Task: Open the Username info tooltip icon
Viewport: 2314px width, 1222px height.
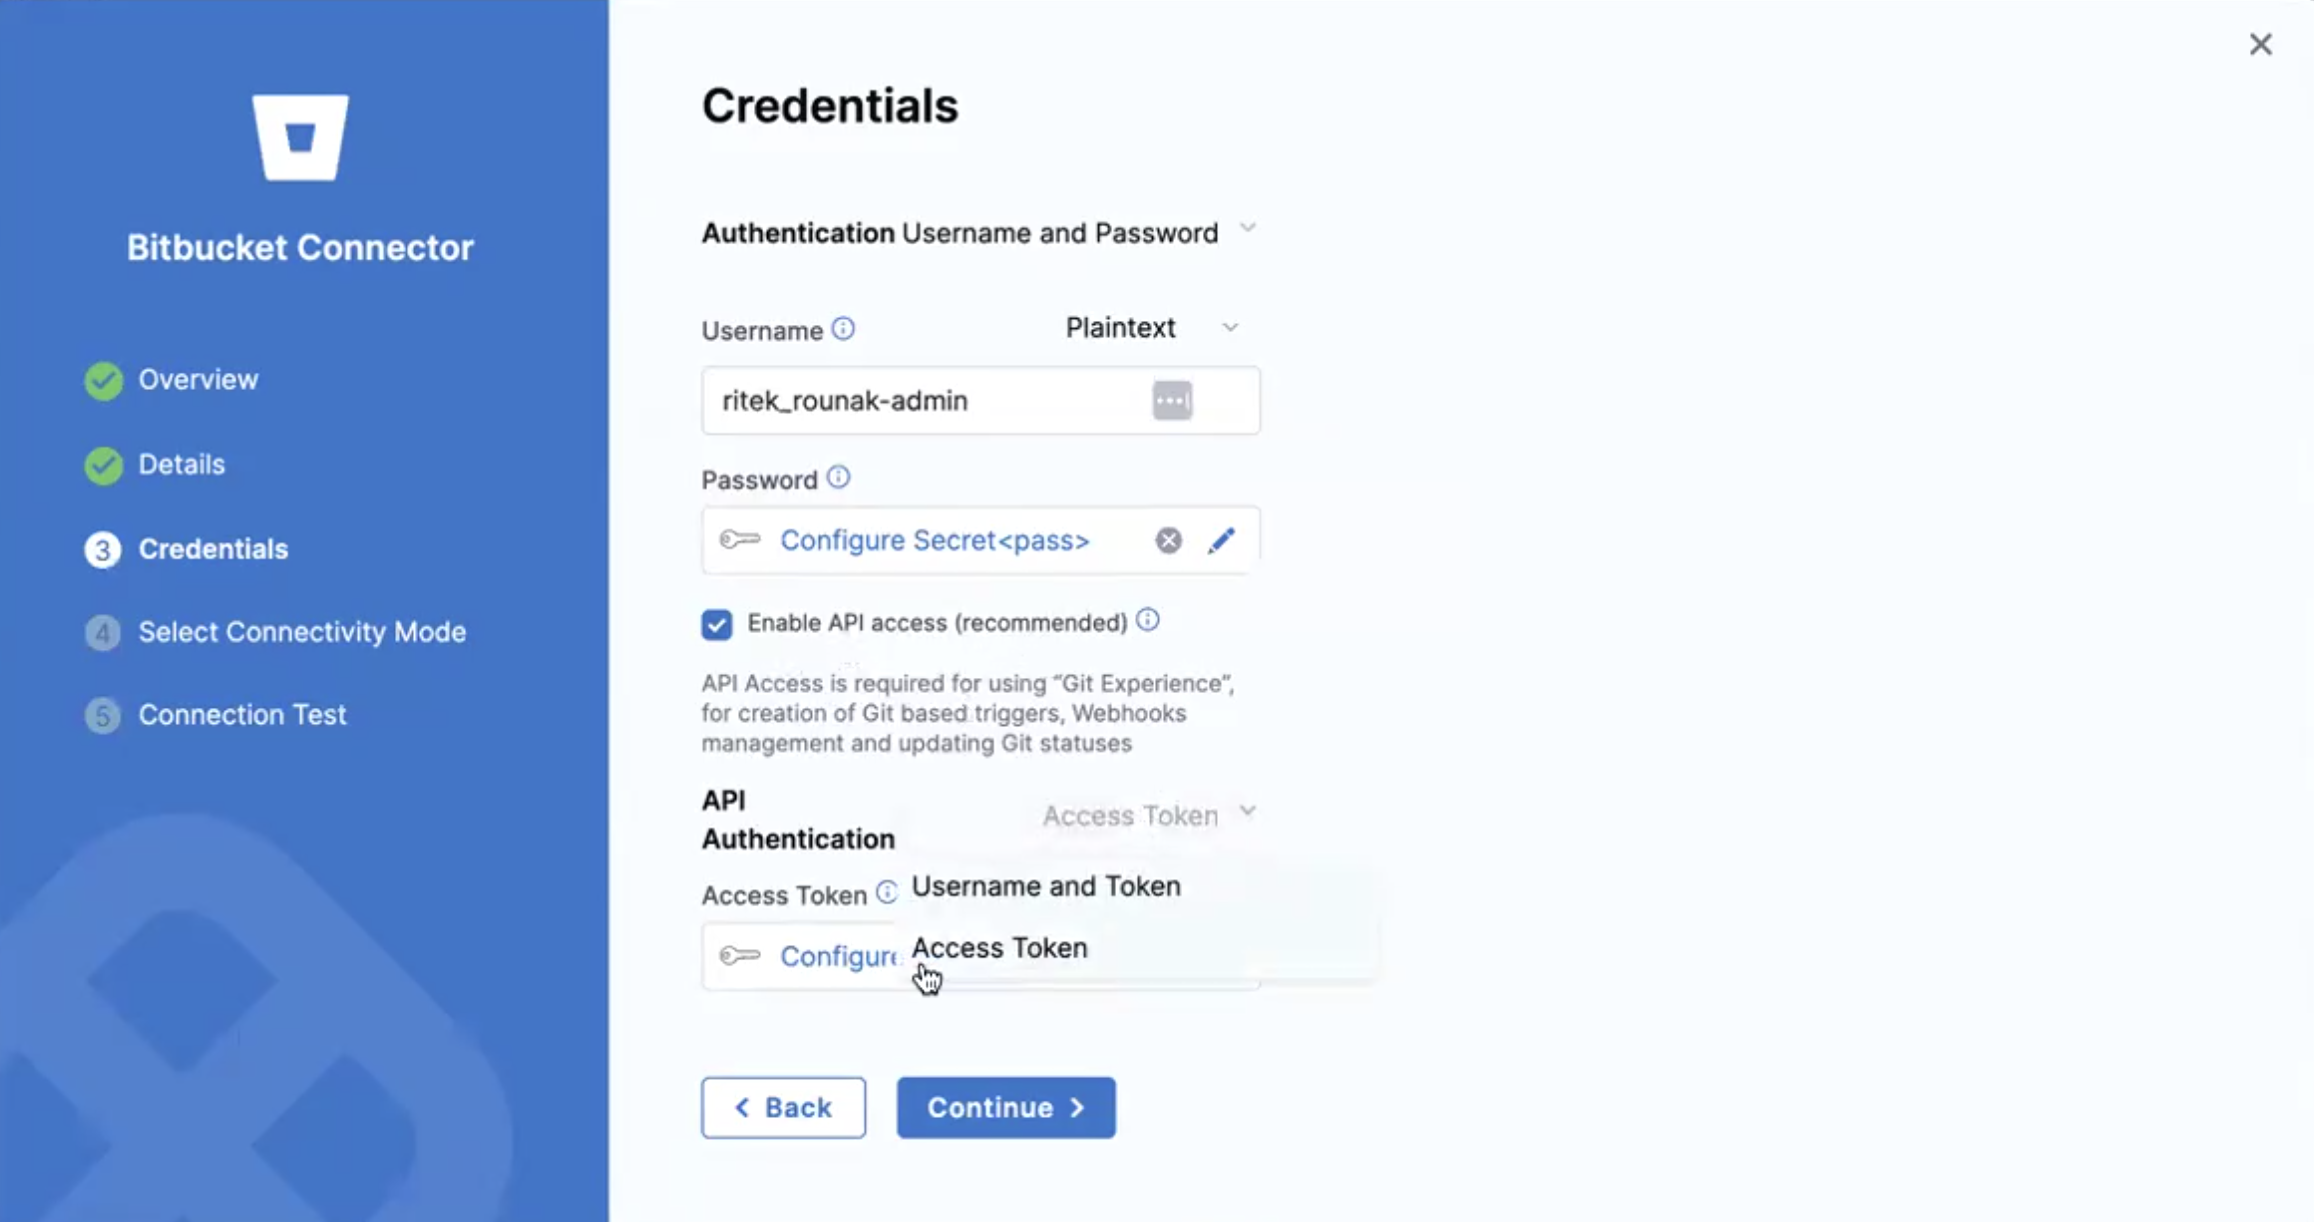Action: [845, 328]
